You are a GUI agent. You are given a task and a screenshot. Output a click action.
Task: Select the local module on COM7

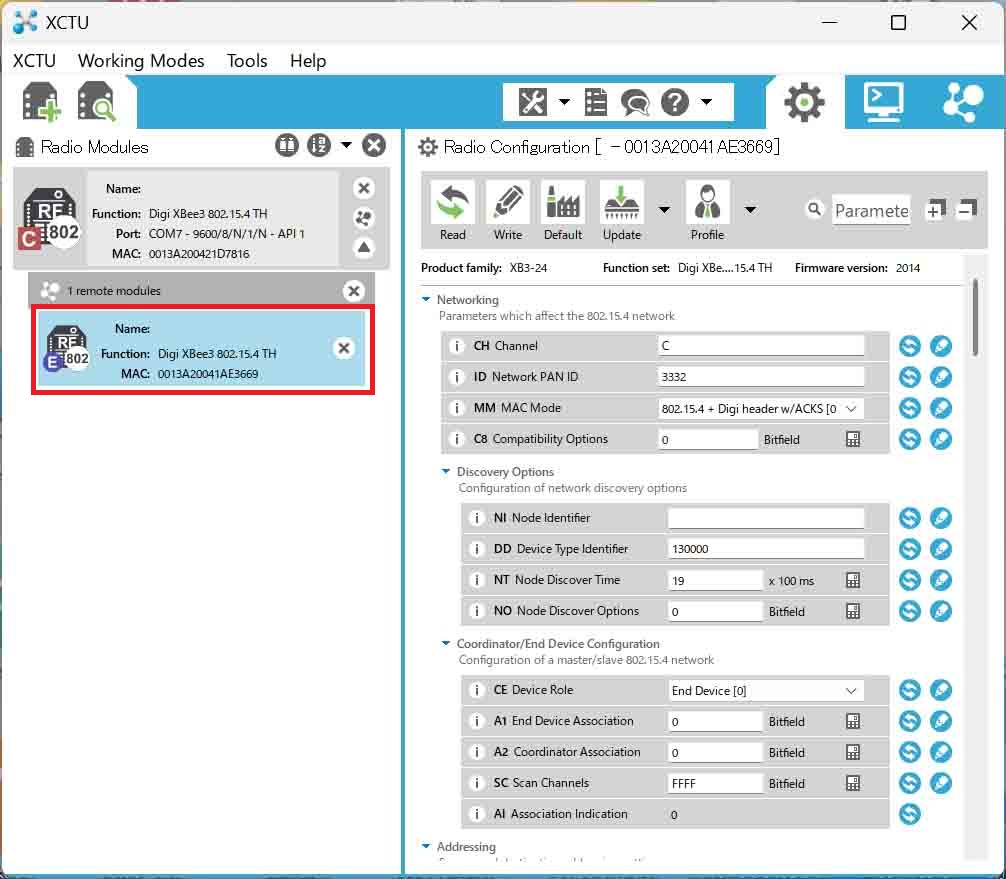coord(201,218)
